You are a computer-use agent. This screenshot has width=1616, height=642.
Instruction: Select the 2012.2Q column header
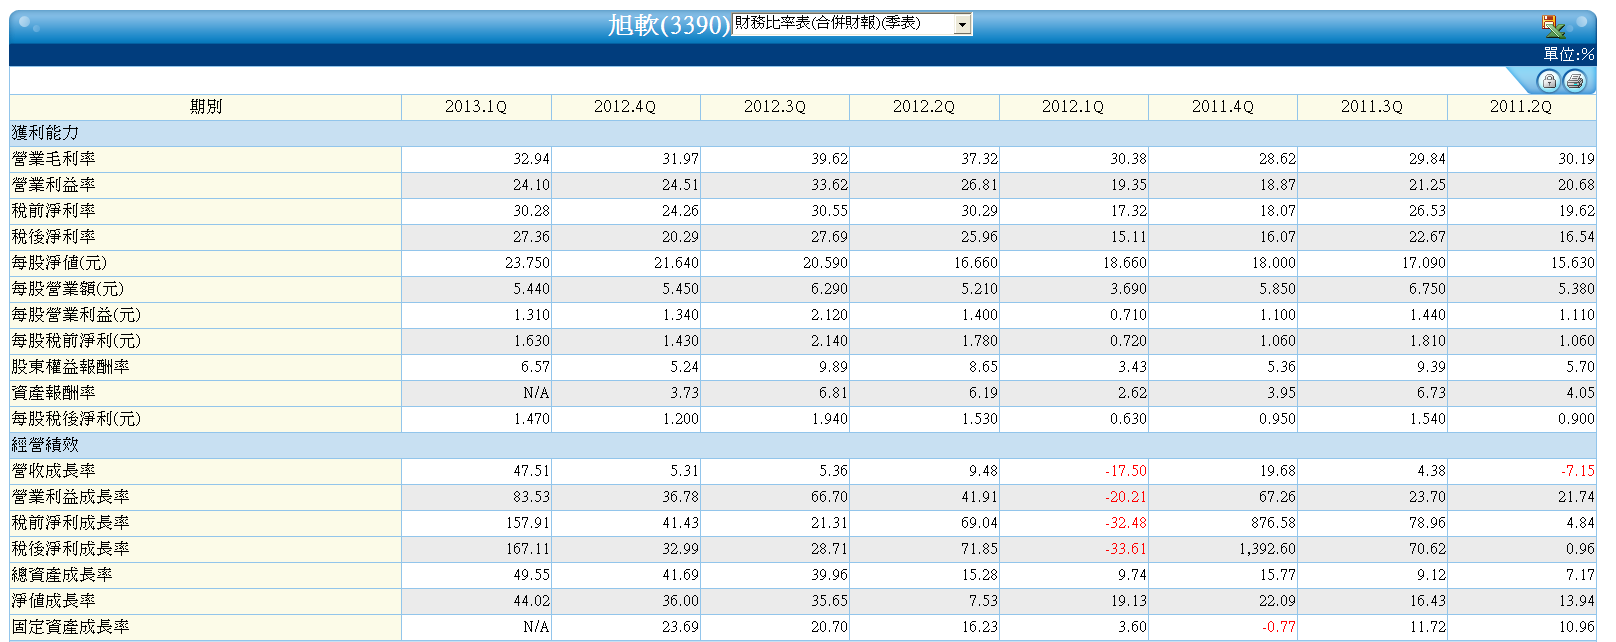pyautogui.click(x=924, y=107)
